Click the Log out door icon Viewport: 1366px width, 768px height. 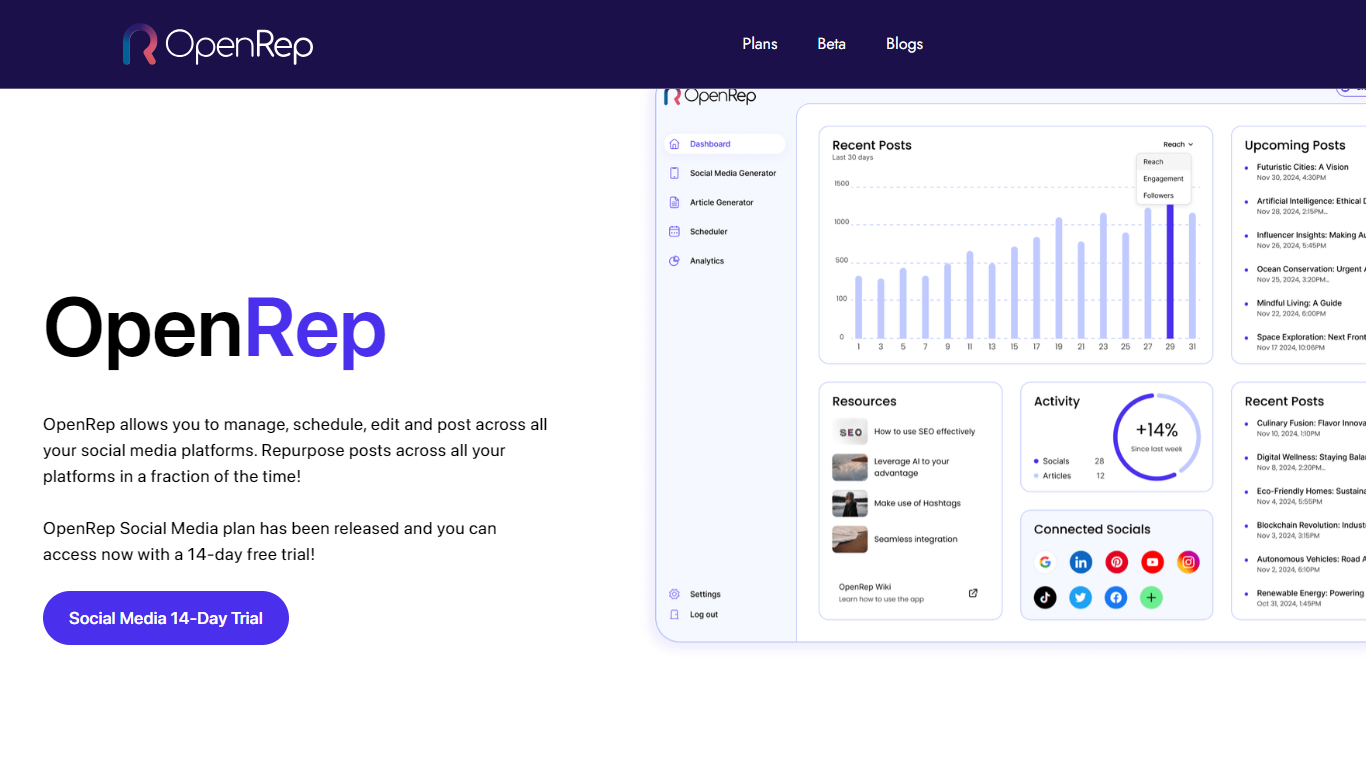click(x=674, y=614)
